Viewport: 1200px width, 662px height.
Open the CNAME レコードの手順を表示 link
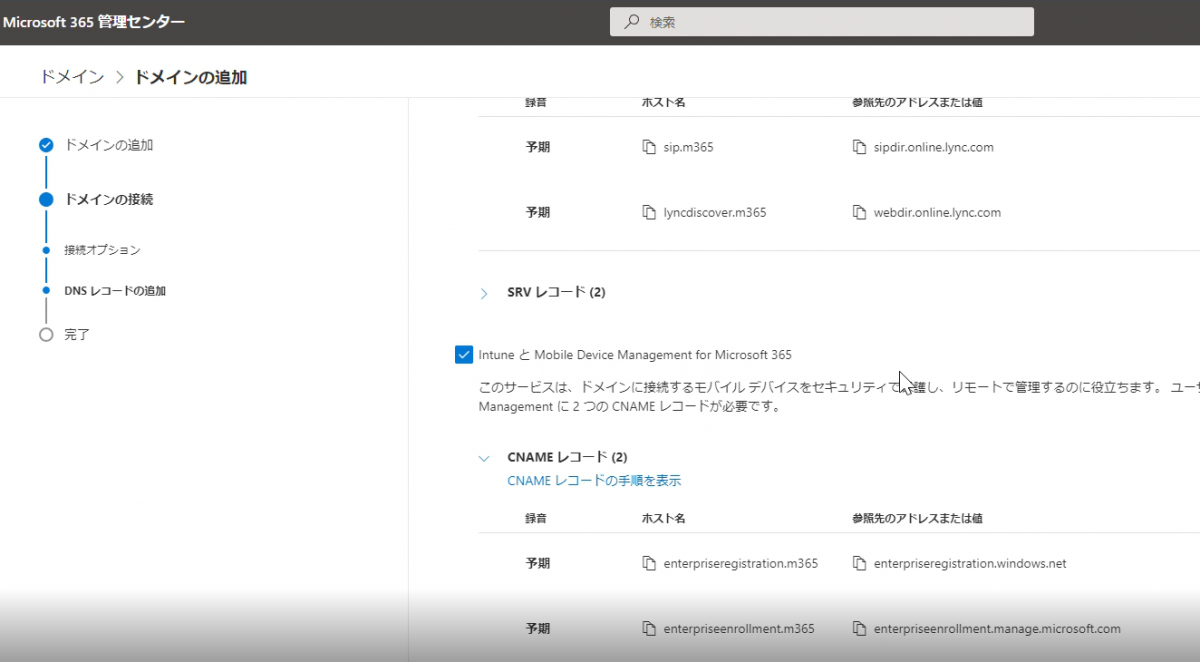point(594,481)
